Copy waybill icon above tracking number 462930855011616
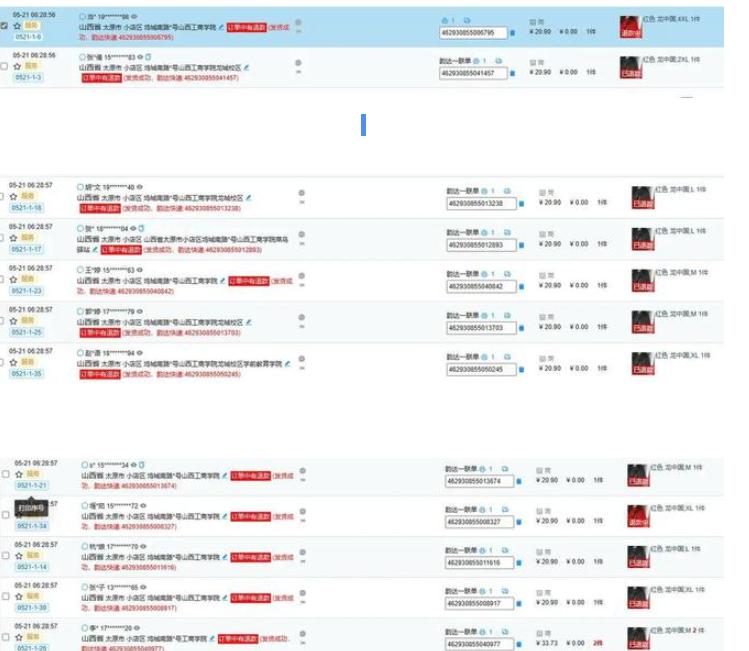 [505, 550]
